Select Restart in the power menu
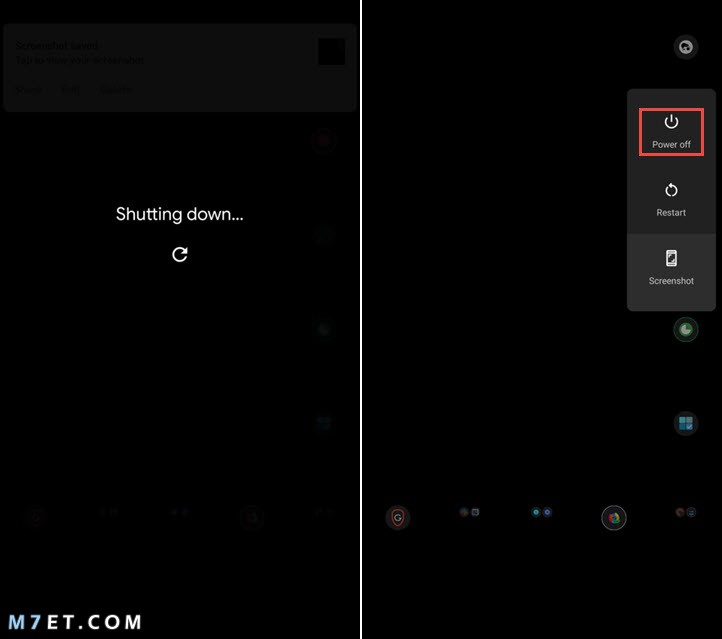The width and height of the screenshot is (722, 639). (671, 200)
